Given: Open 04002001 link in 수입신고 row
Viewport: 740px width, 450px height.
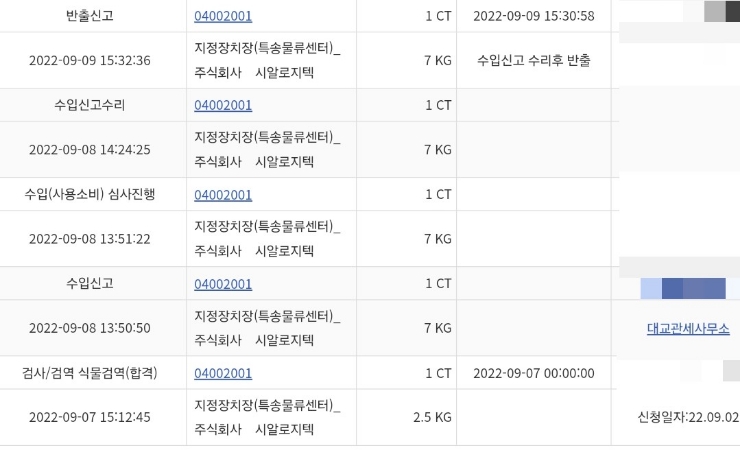Looking at the screenshot, I should pyautogui.click(x=223, y=283).
